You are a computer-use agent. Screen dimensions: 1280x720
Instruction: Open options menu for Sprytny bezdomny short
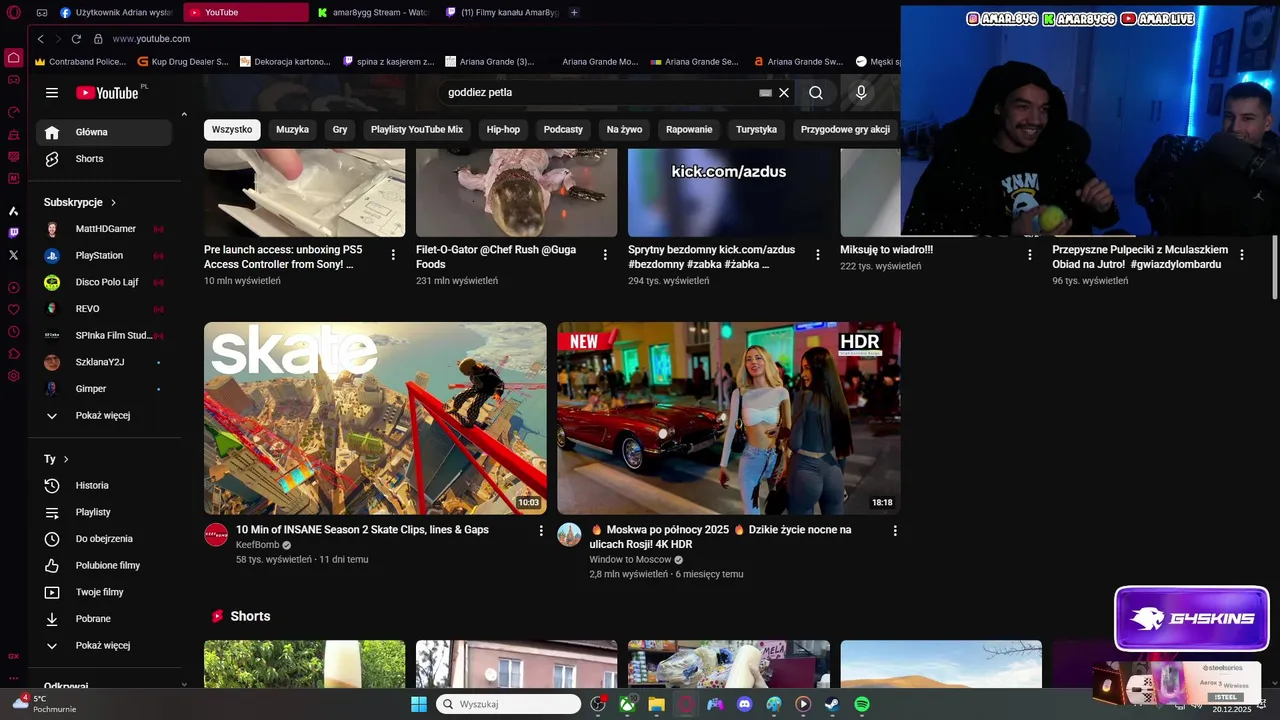pos(817,255)
